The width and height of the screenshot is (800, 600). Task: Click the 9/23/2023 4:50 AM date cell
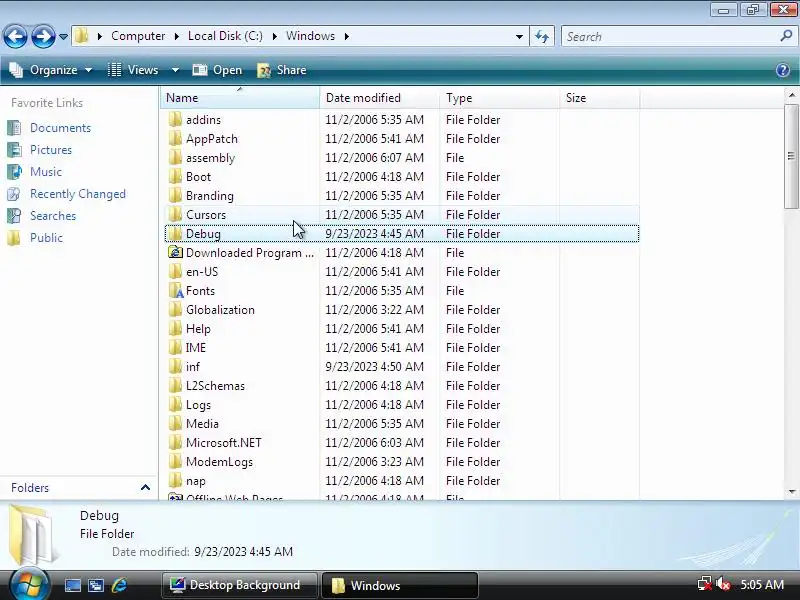[374, 366]
